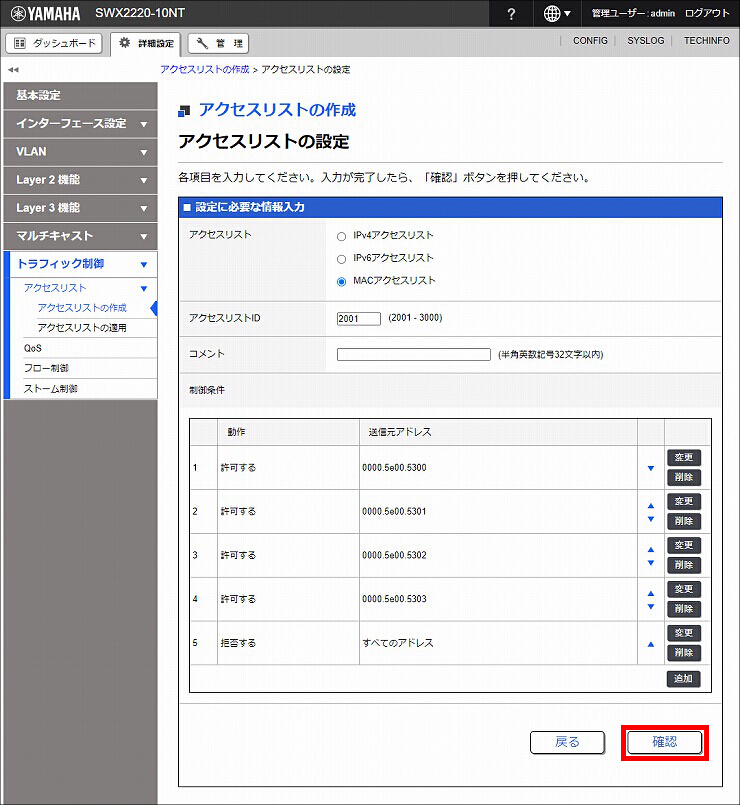Move rule 2 up with blue arrow
740x805 pixels.
pos(651,506)
